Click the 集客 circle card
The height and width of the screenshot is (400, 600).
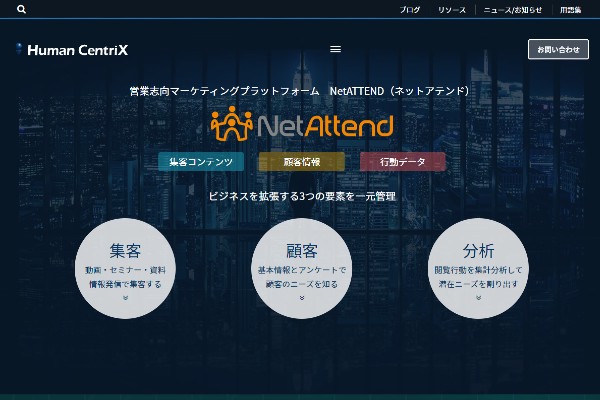click(x=126, y=268)
